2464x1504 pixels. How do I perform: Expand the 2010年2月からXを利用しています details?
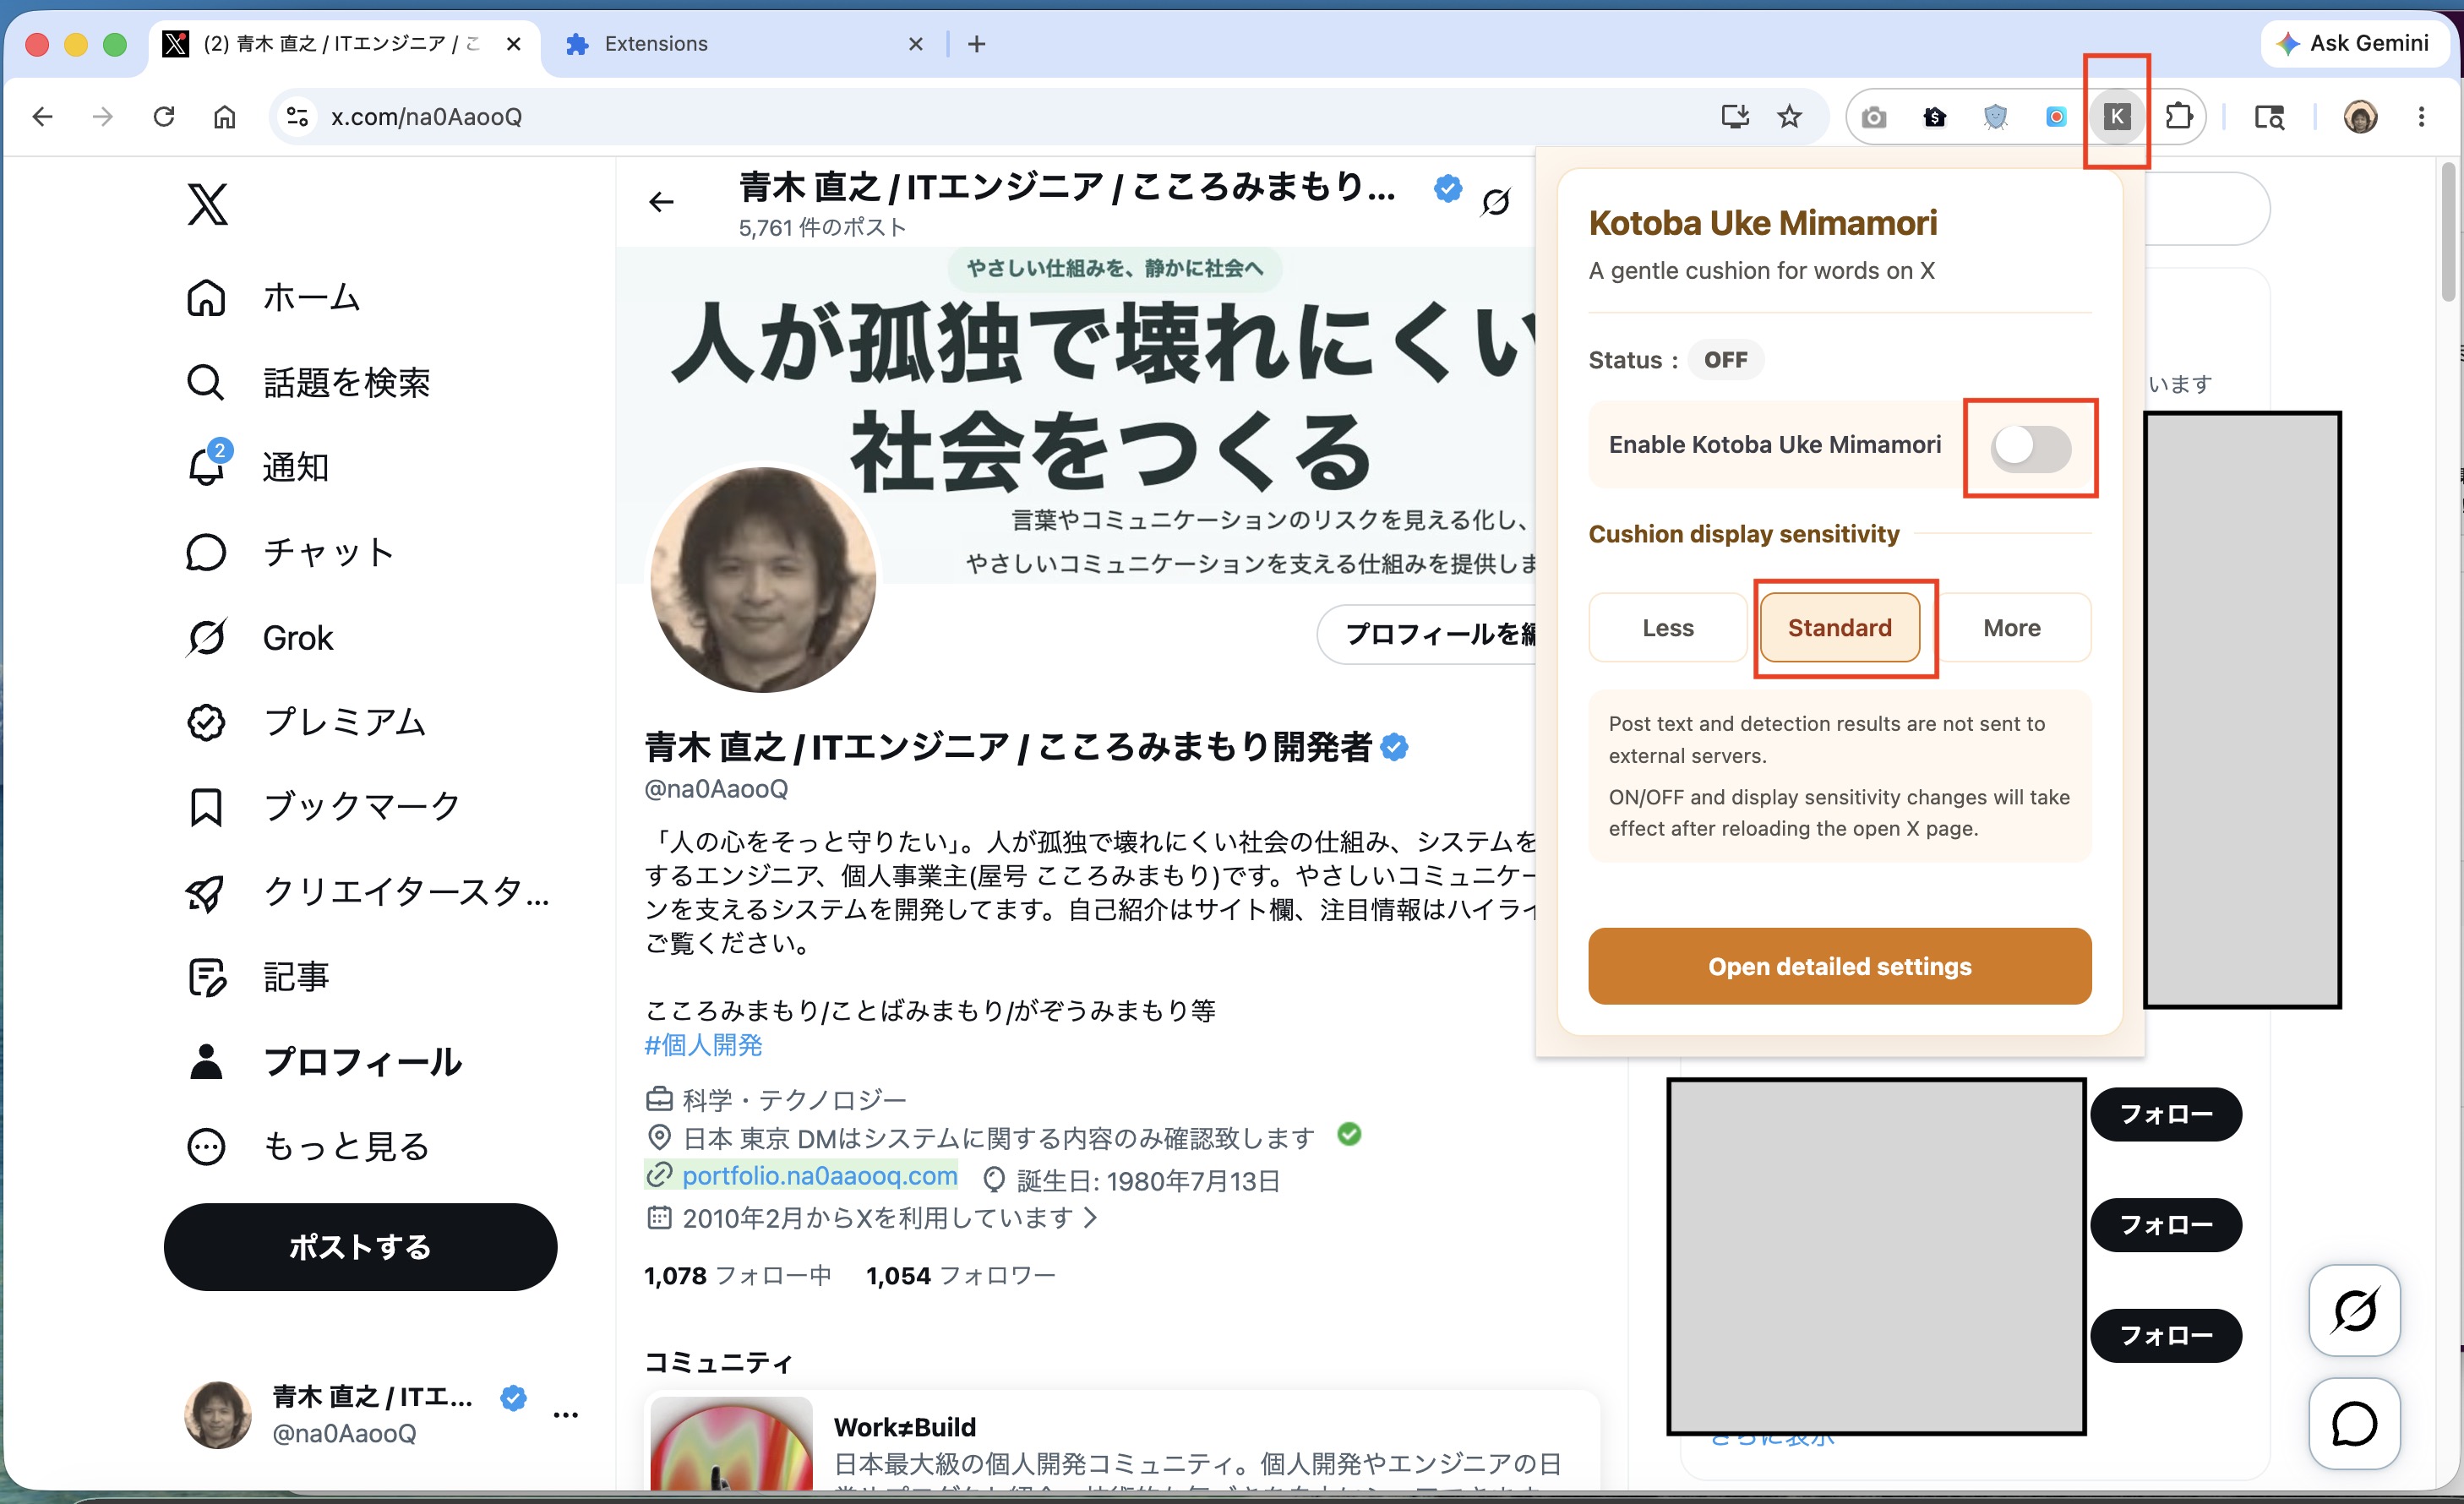(872, 1218)
